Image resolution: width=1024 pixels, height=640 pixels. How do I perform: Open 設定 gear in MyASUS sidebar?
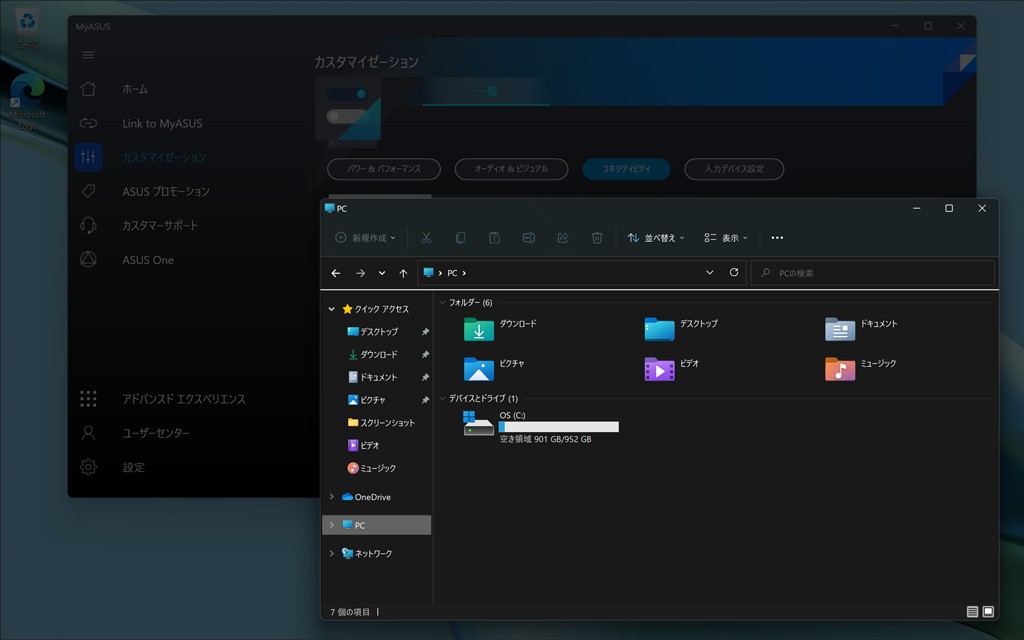(x=133, y=467)
